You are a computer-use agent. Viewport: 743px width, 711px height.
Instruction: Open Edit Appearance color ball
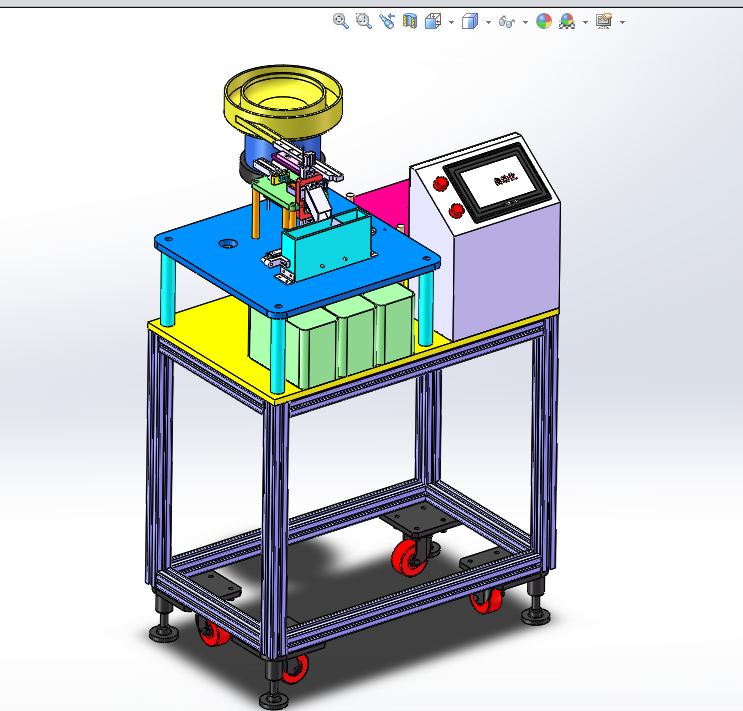544,21
